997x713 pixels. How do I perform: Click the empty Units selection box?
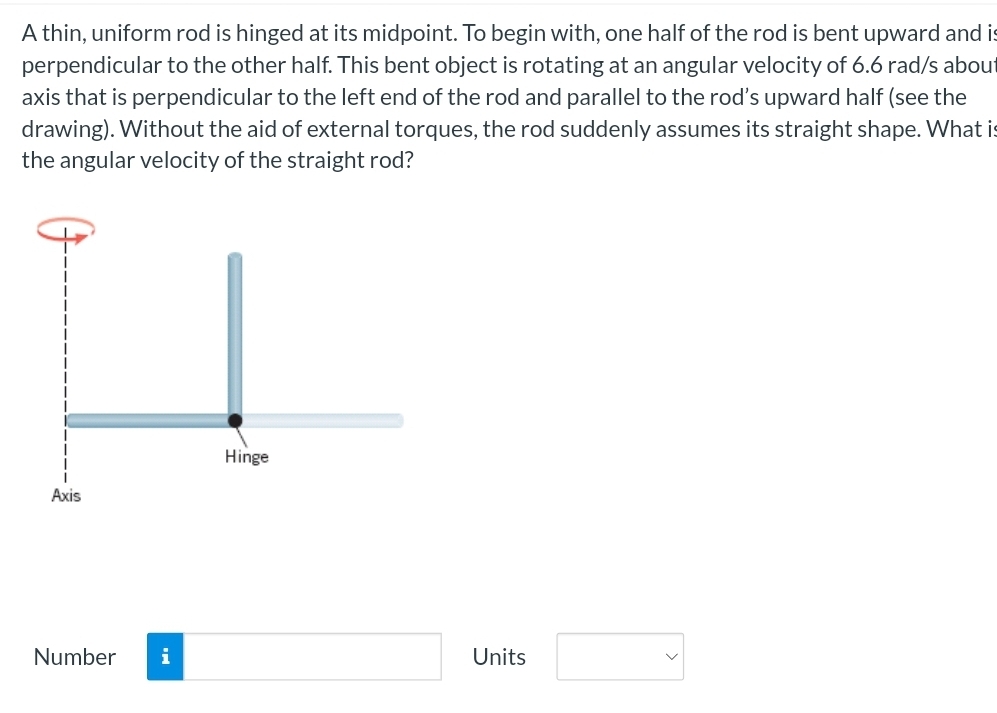tap(619, 656)
